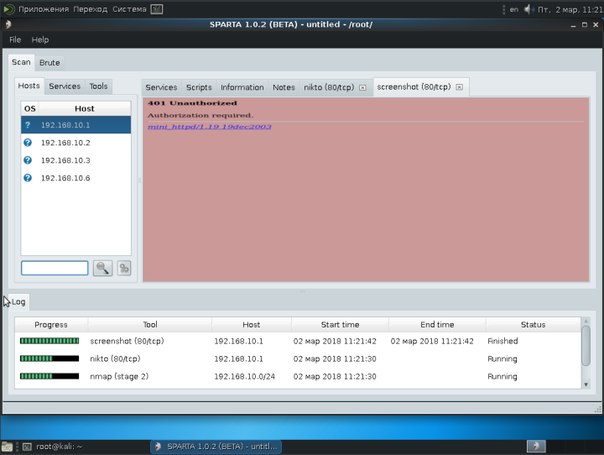Open the File menu
604x455 pixels.
point(15,40)
